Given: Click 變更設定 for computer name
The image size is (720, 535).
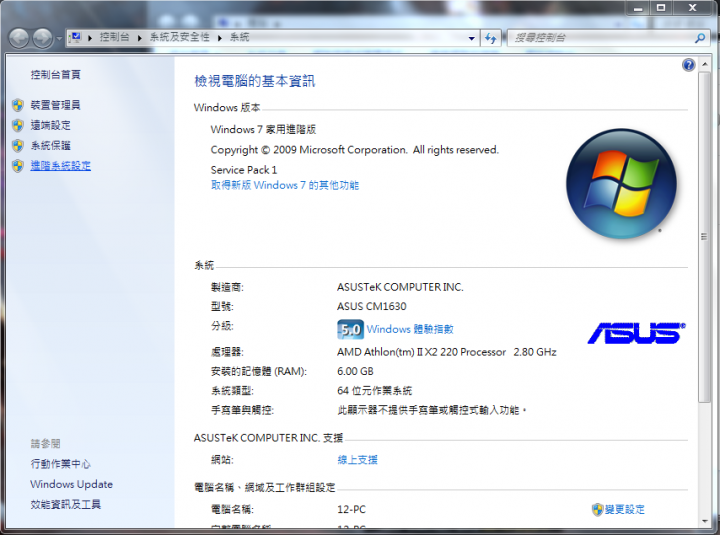Looking at the screenshot, I should pos(624,509).
